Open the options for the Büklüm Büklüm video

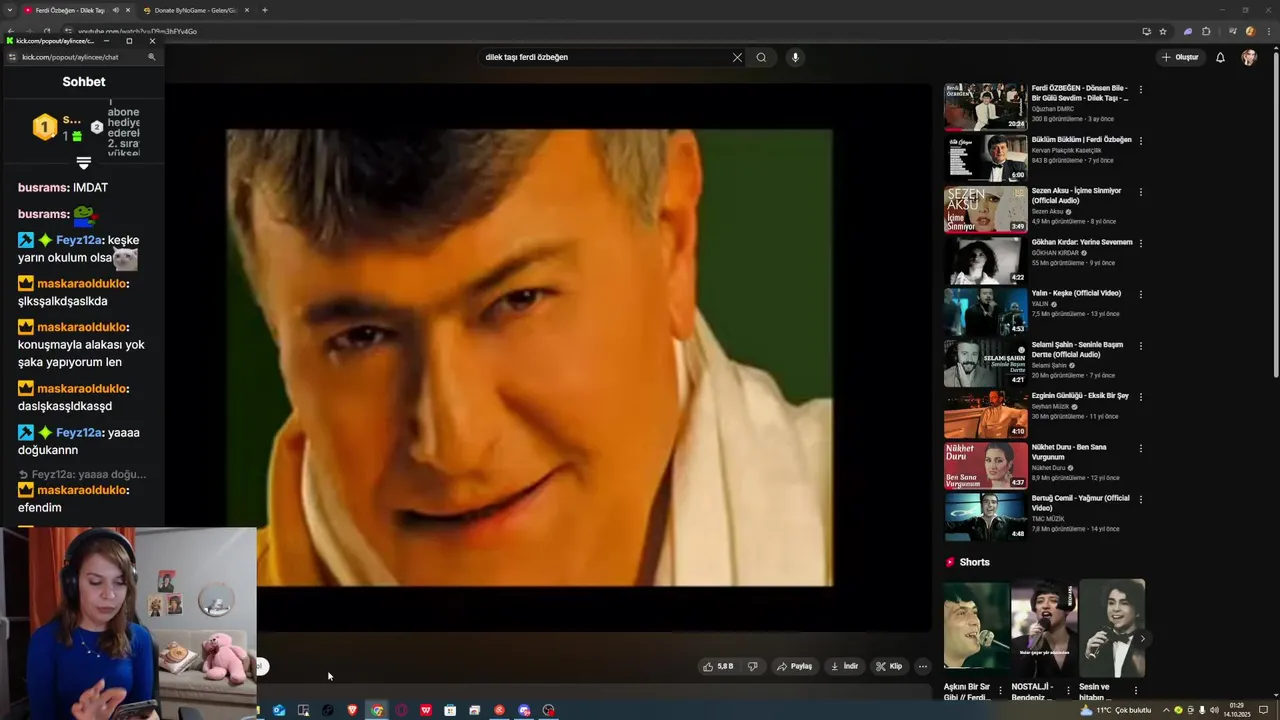[x=1140, y=140]
